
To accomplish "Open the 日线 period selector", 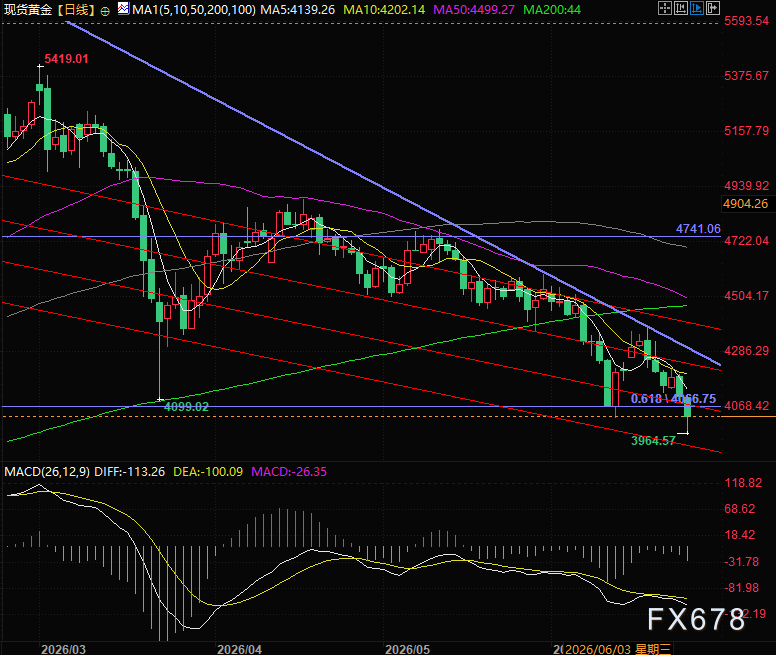I will click(76, 10).
